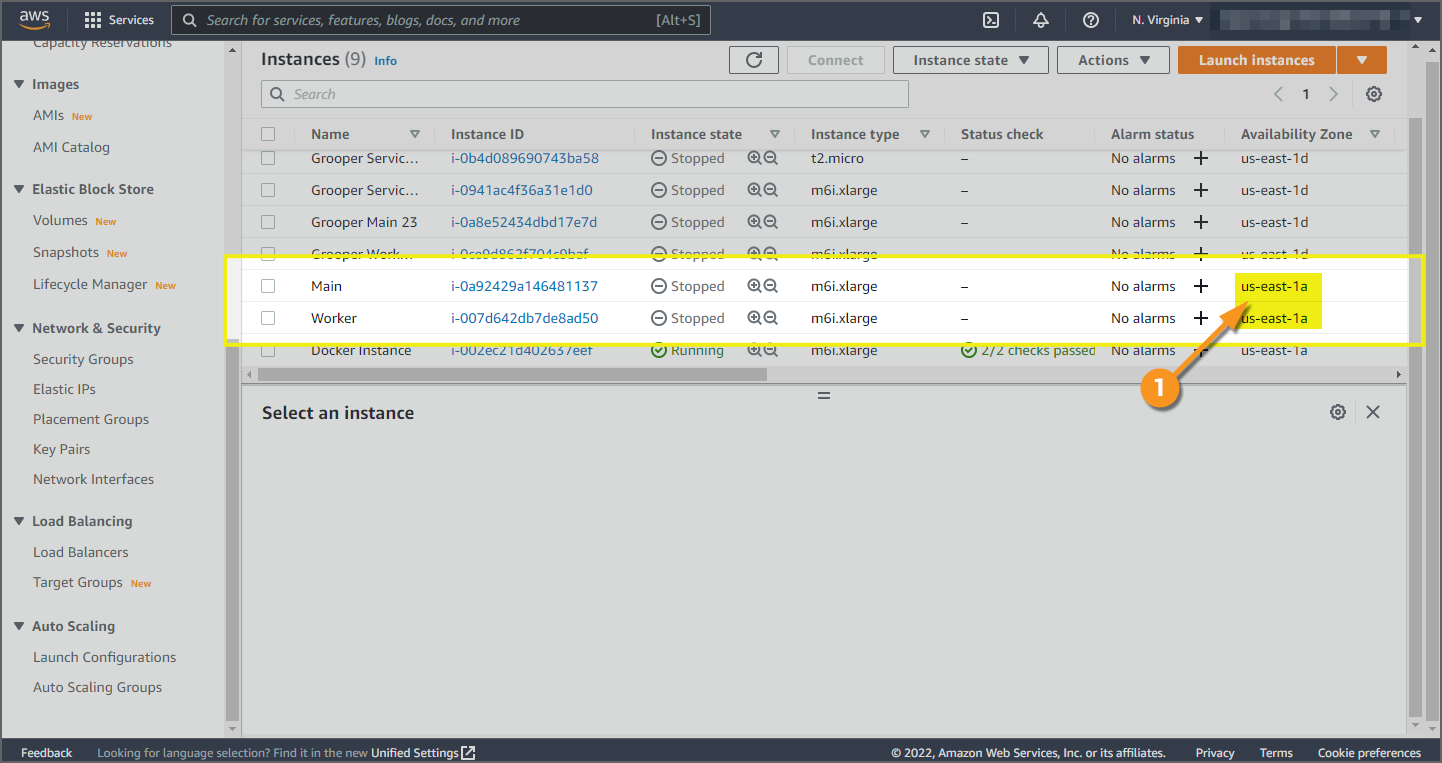Collapse the Load Balancing section
The width and height of the screenshot is (1442, 763).
pyautogui.click(x=19, y=521)
